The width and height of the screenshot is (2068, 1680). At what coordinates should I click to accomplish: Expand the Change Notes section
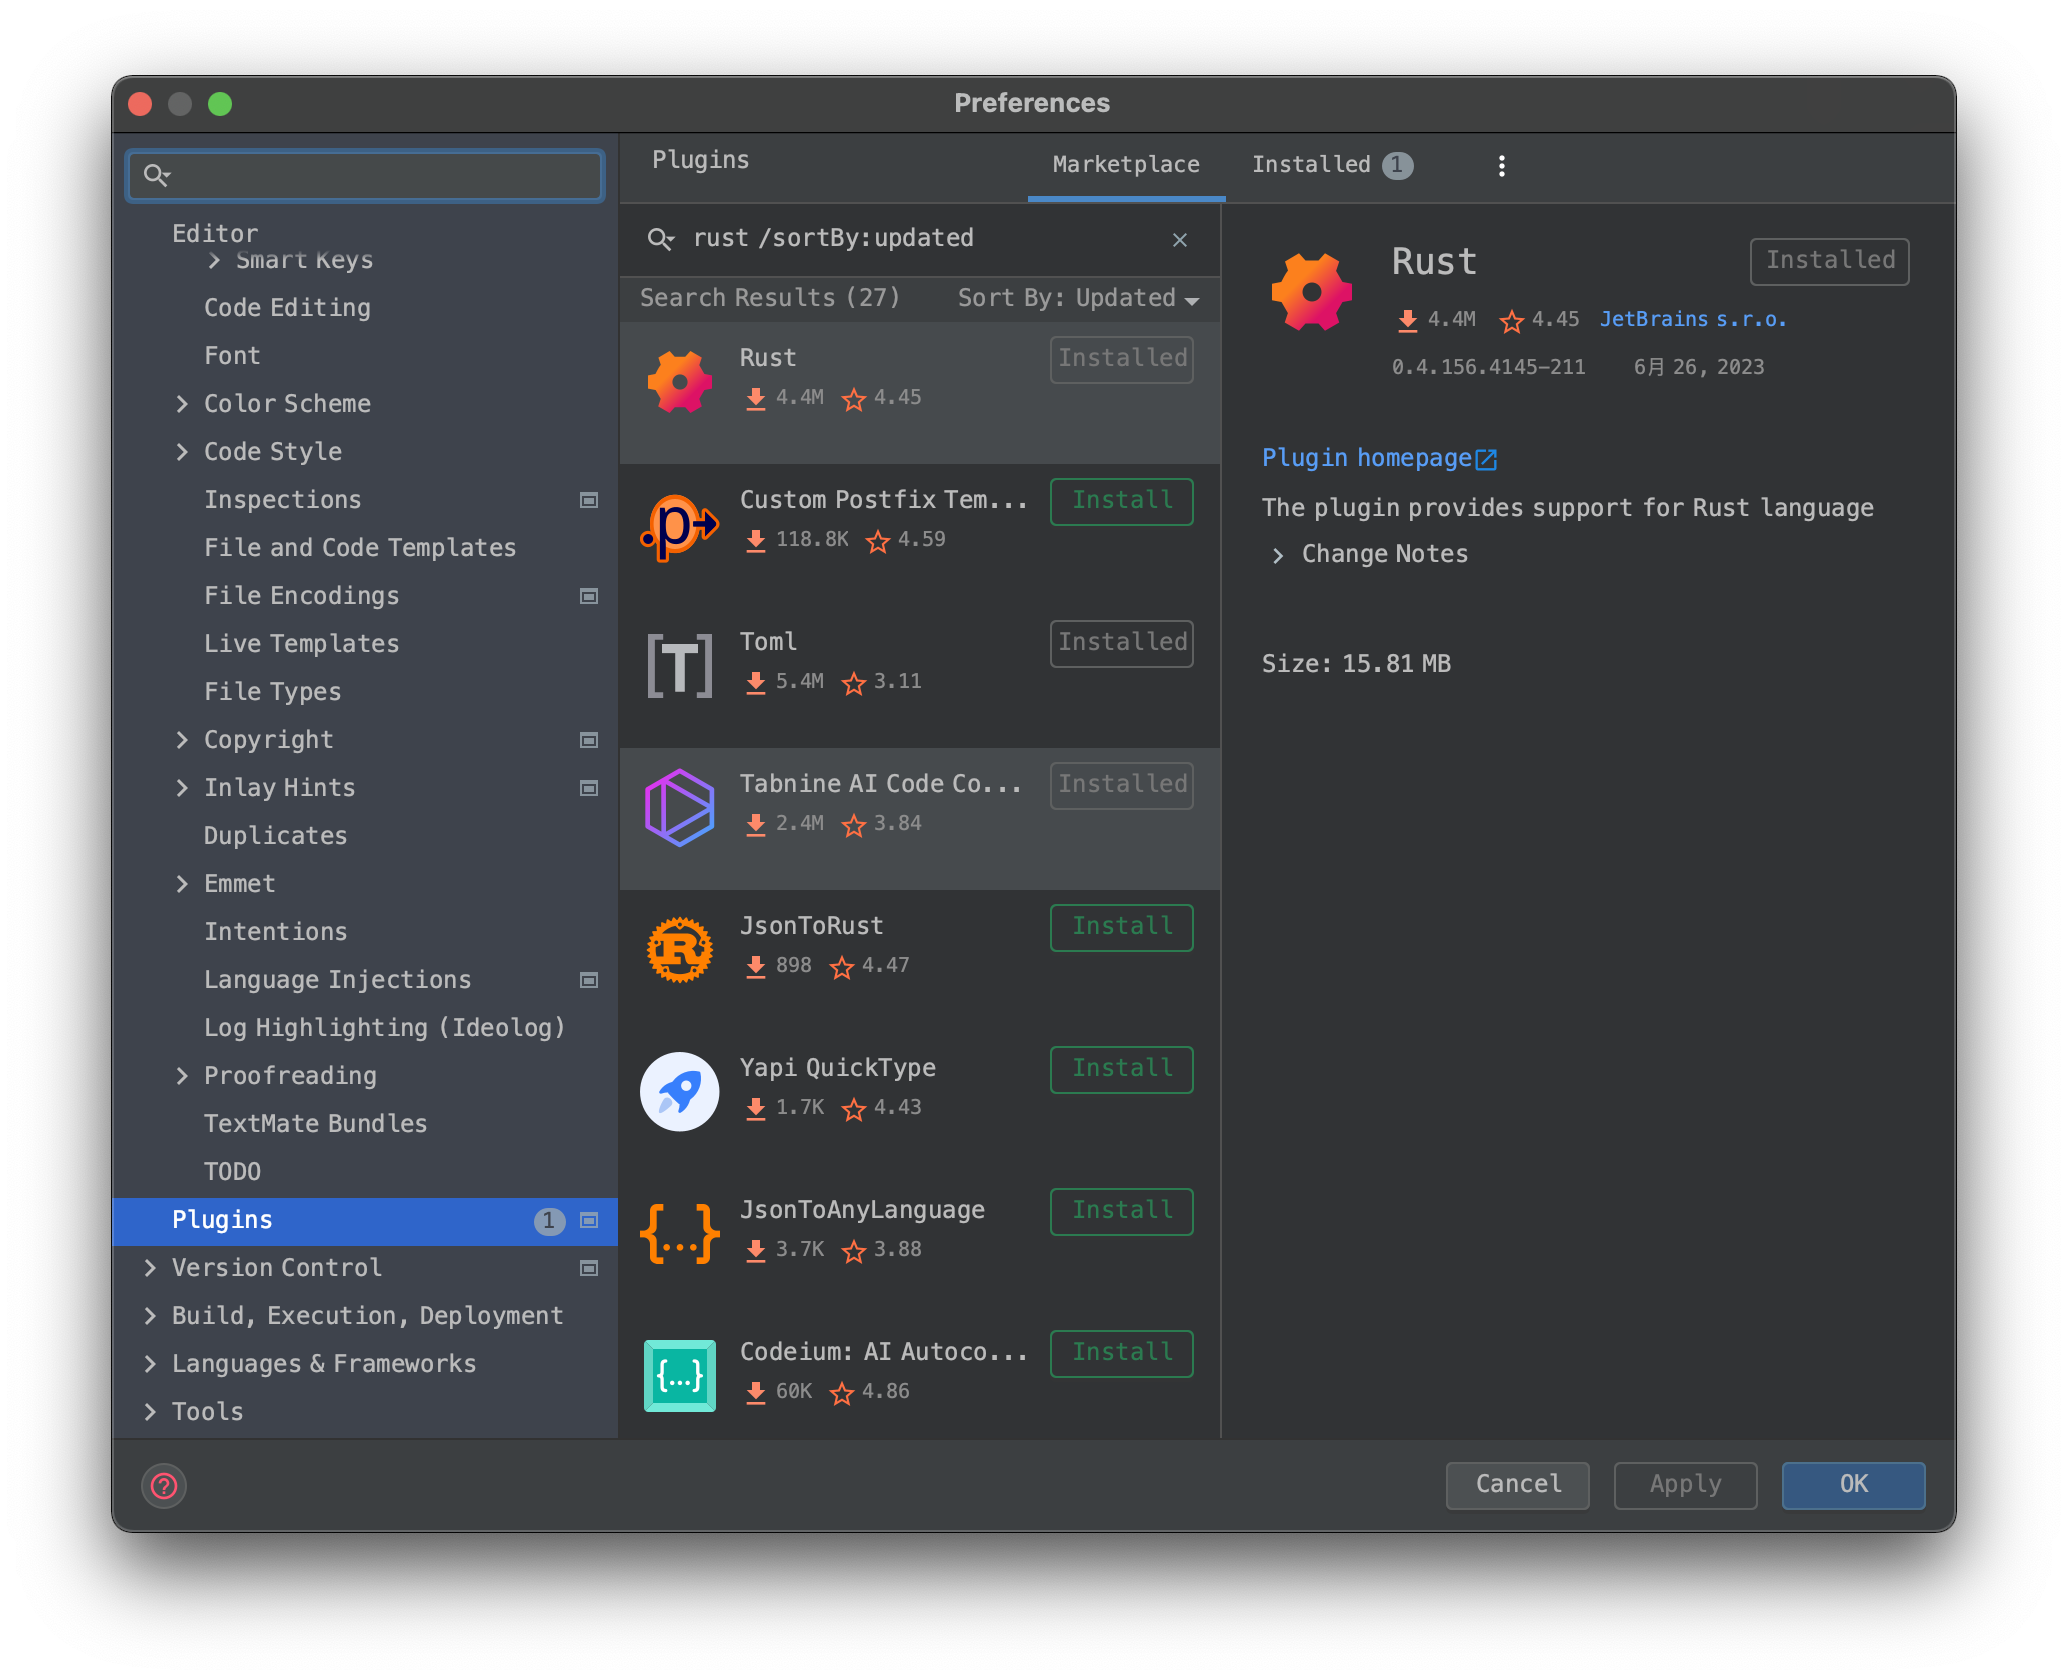[1278, 555]
